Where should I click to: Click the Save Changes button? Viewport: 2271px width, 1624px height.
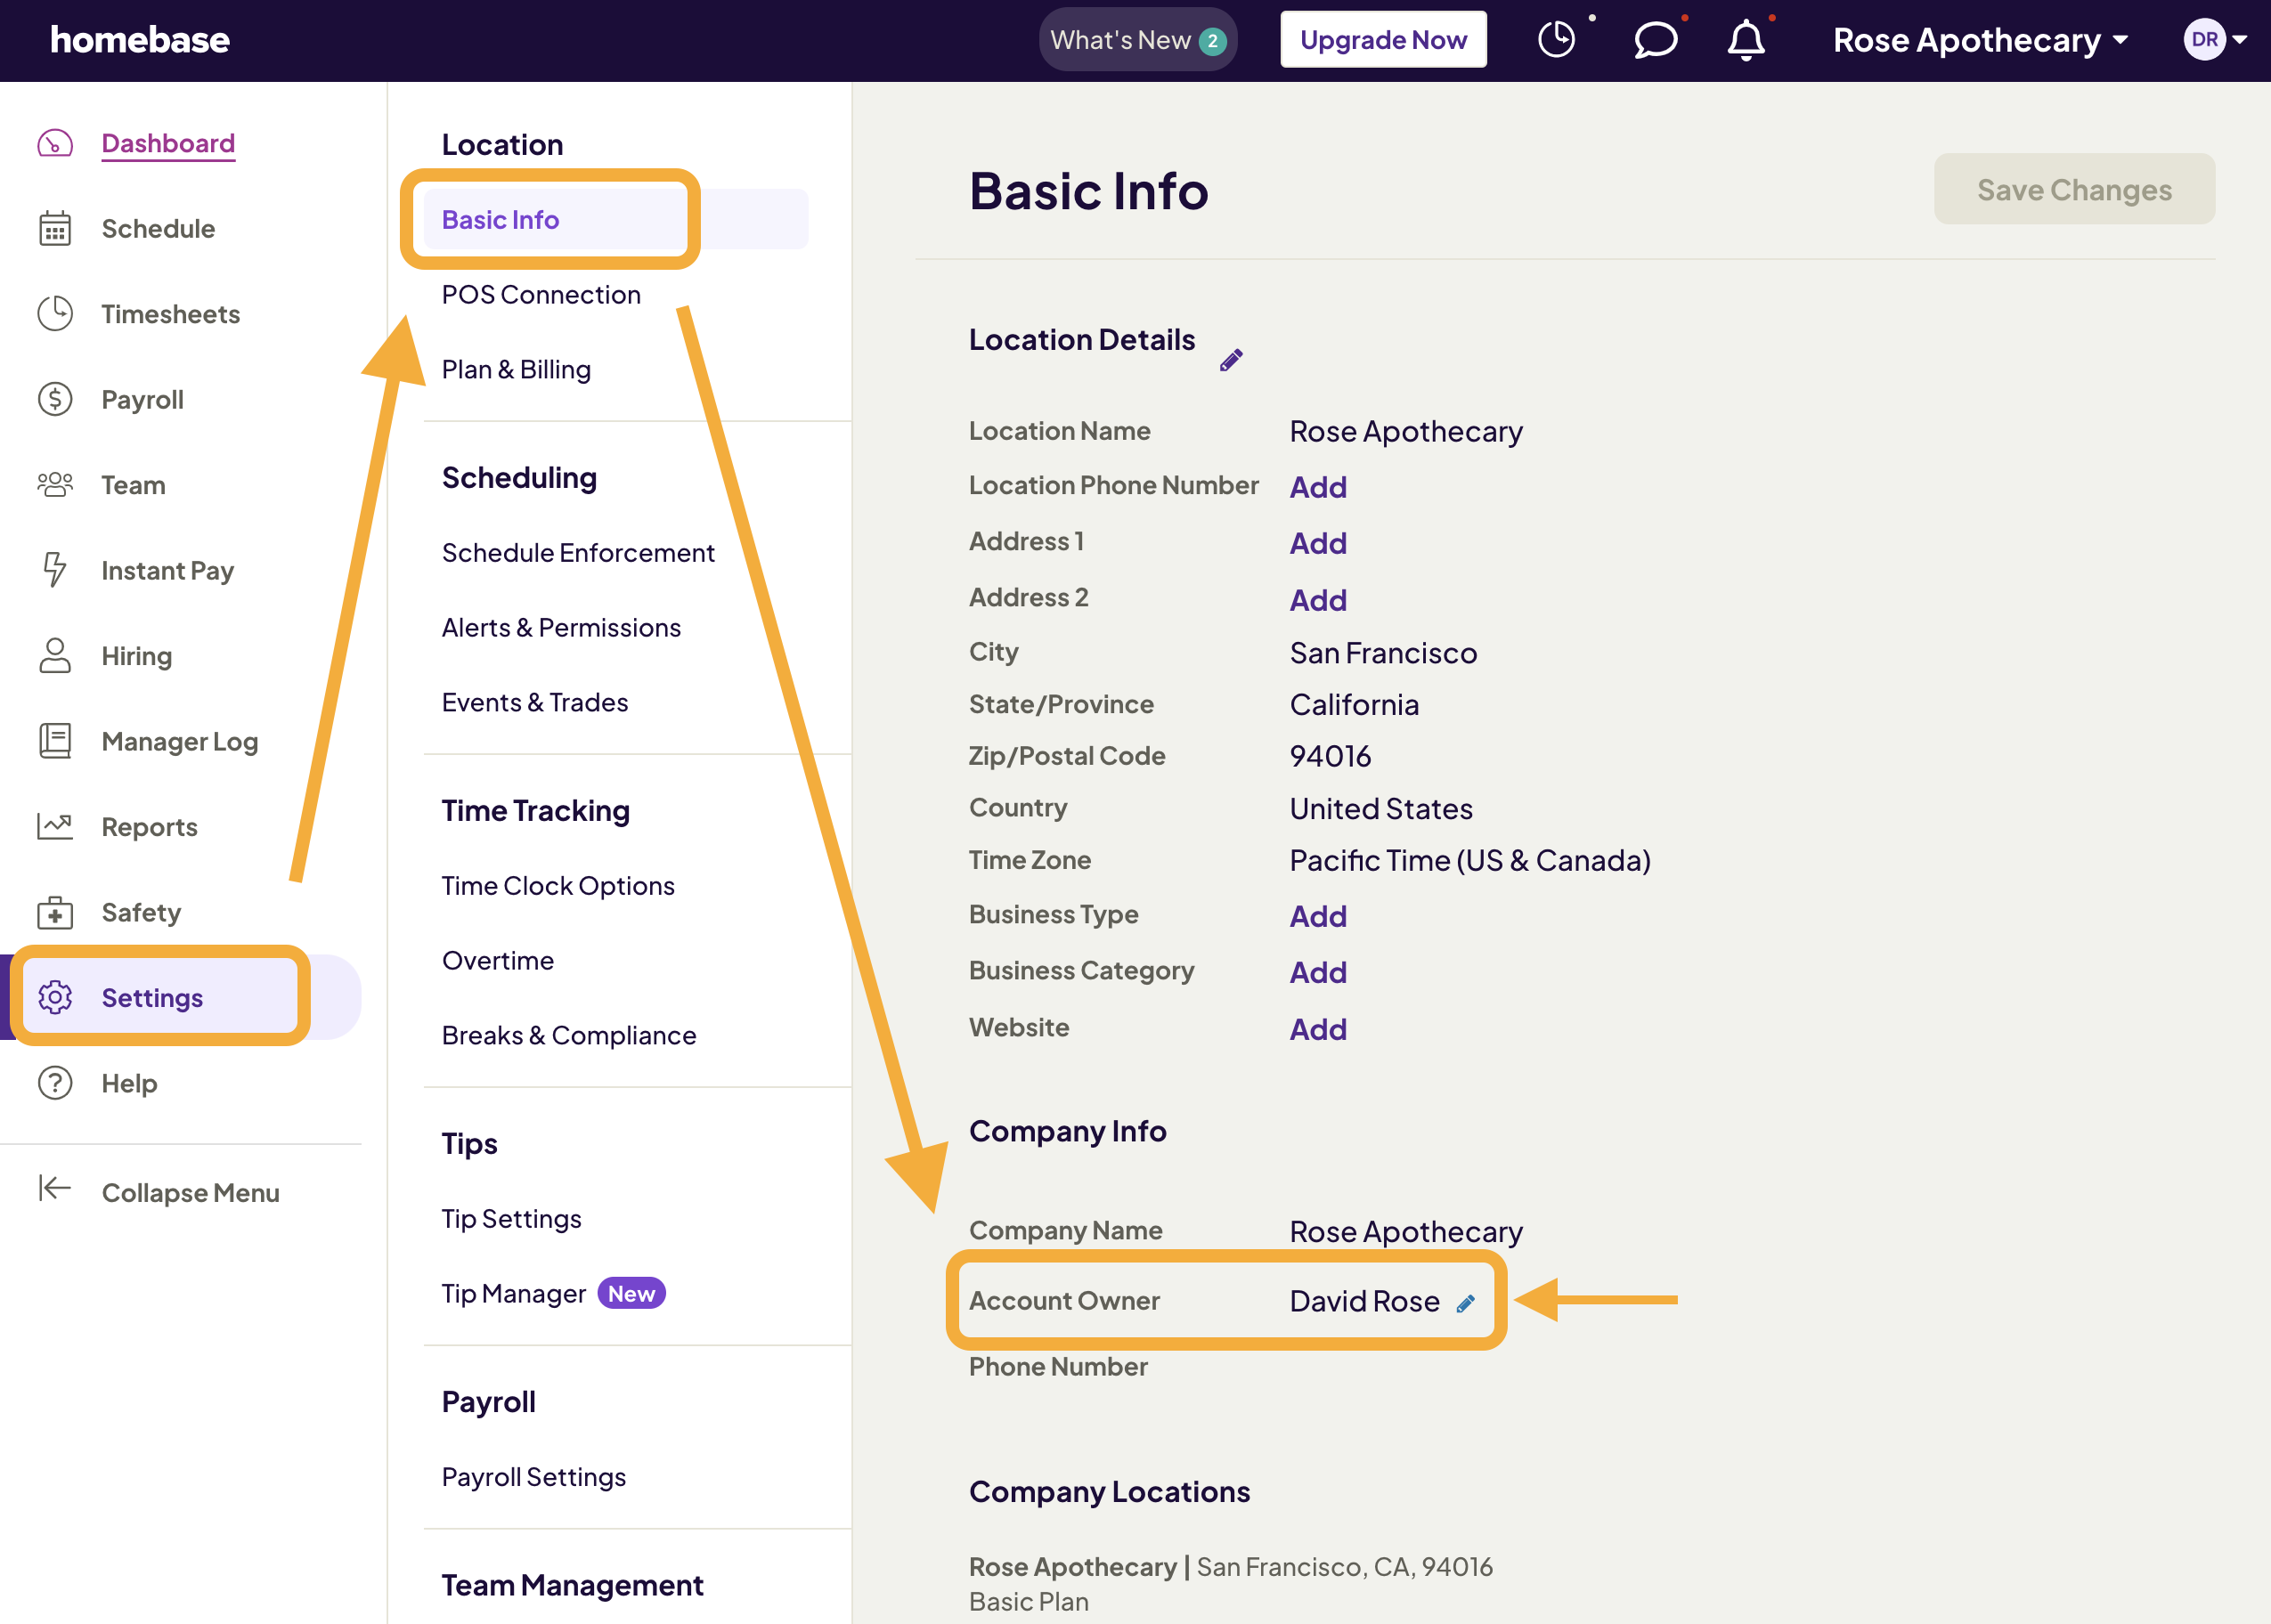2073,189
